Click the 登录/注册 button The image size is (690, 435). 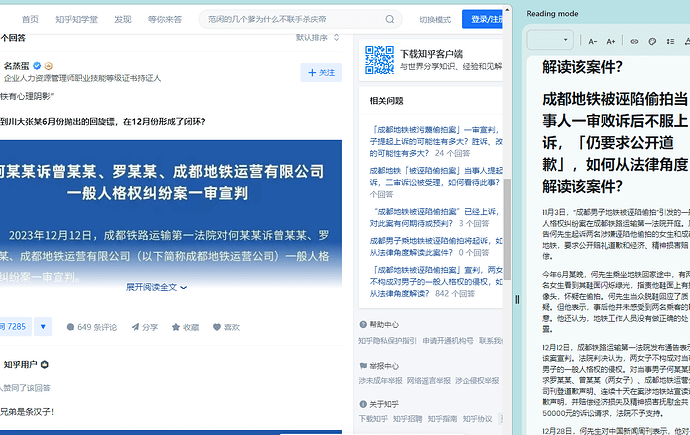click(x=484, y=19)
